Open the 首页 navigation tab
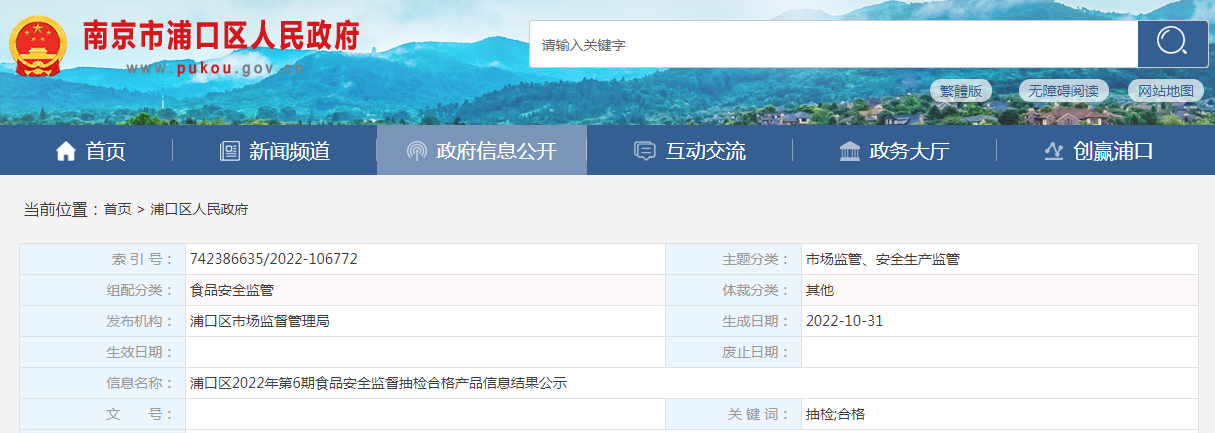1215x433 pixels. (91, 151)
